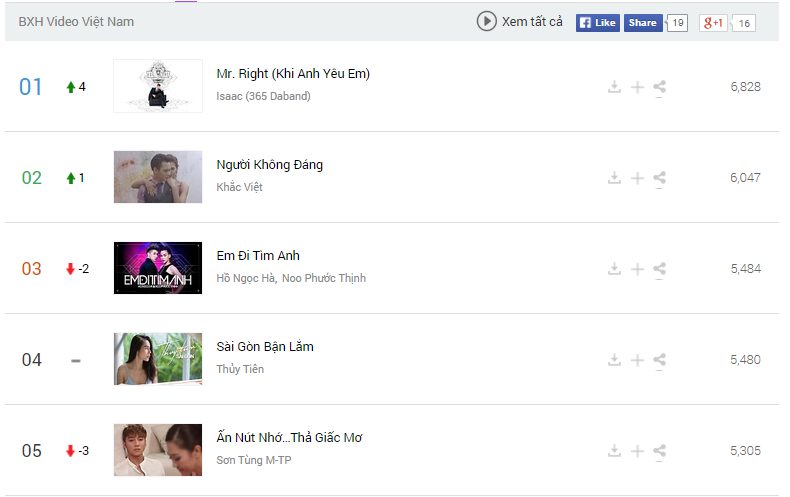The width and height of the screenshot is (790, 497).
Task: Open artist Hồ Ngọc Hà page
Action: coord(246,278)
